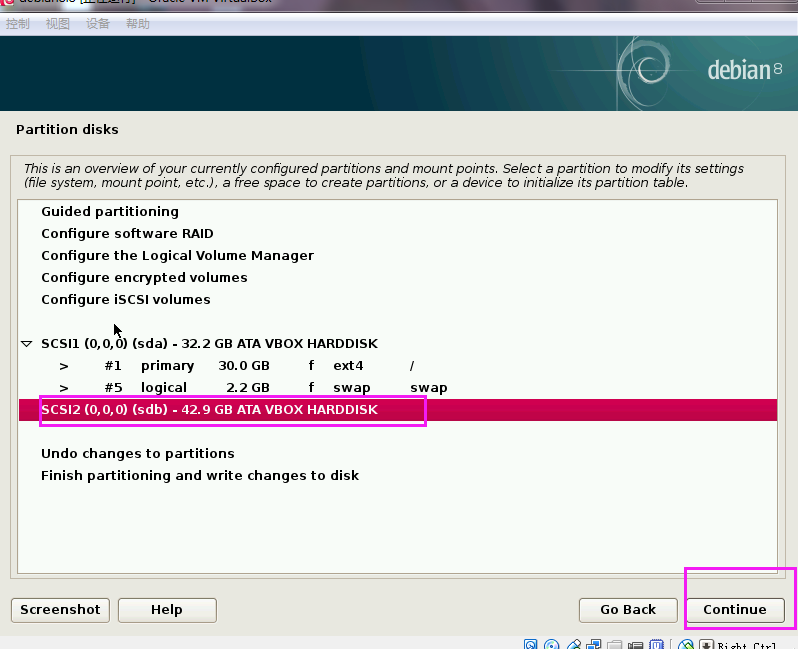This screenshot has height=649, width=798.
Task: Click the optical disc status icon
Action: tap(553, 645)
